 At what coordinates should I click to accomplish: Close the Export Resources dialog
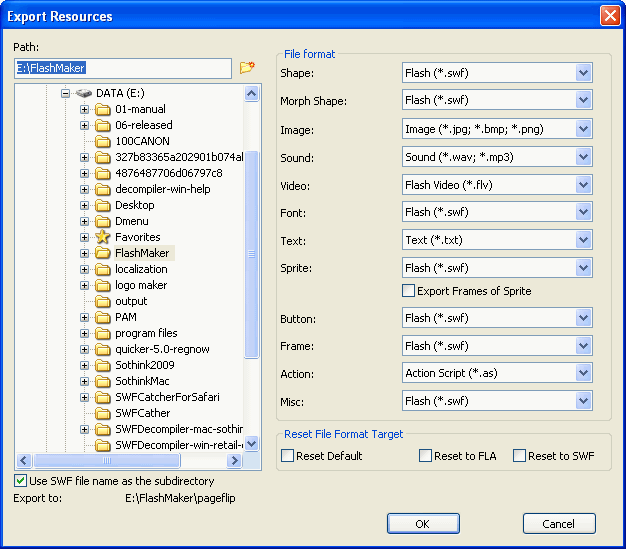(610, 16)
